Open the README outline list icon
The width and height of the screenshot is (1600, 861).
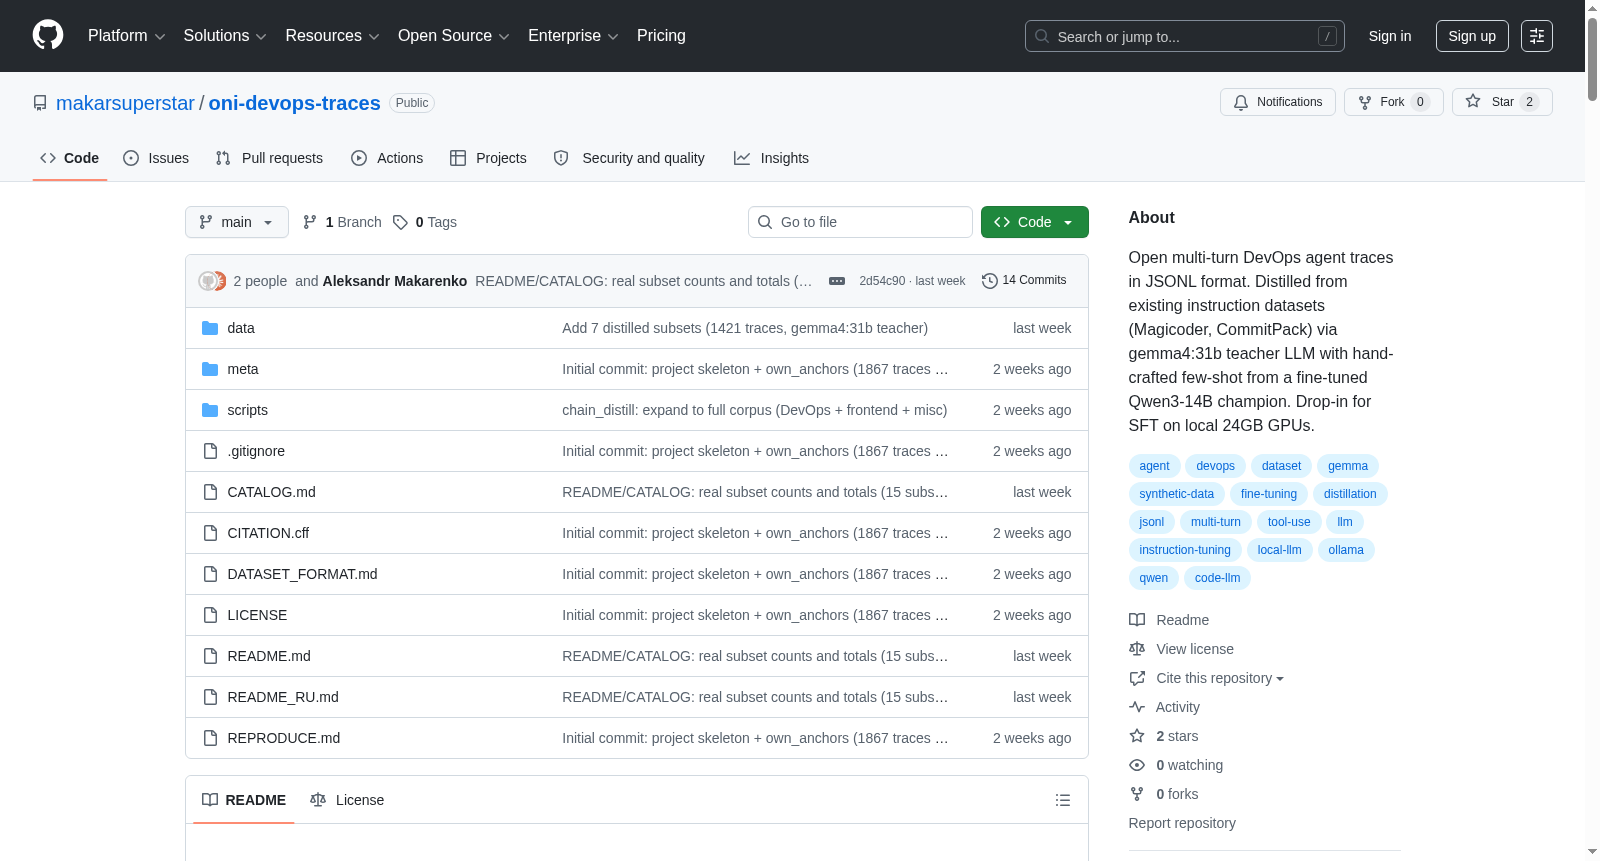[1063, 800]
